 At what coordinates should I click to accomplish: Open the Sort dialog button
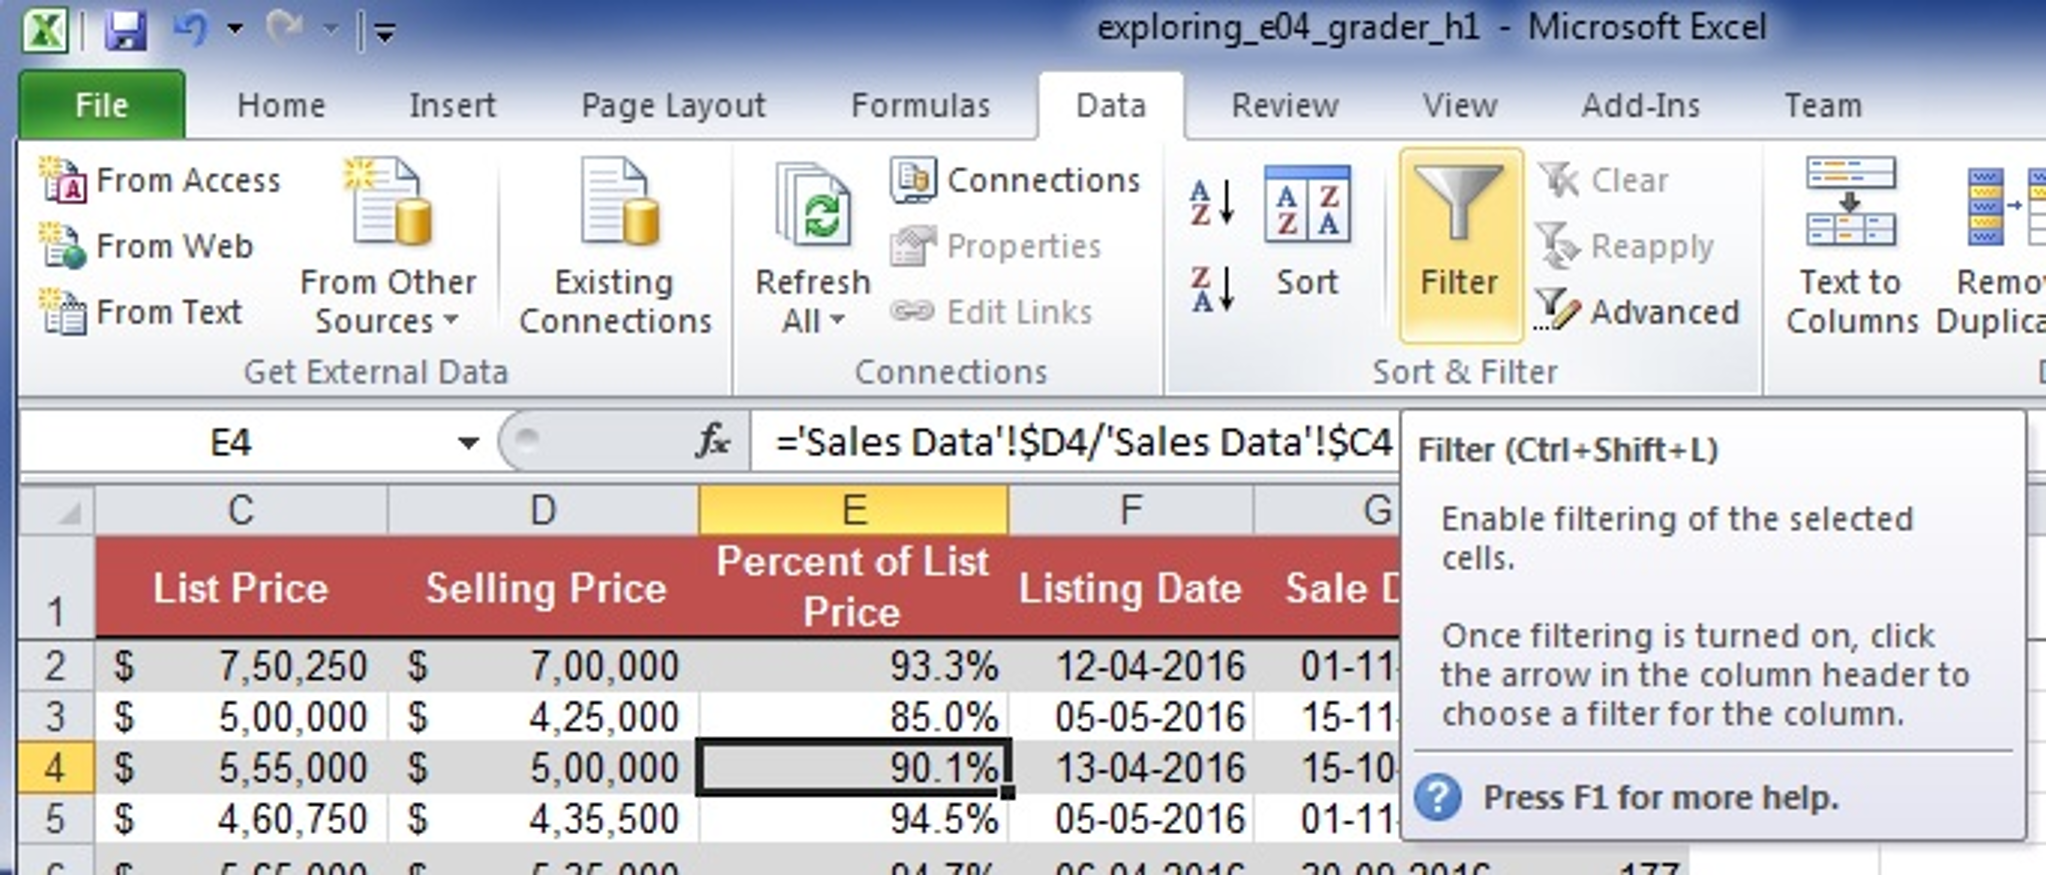[x=1307, y=232]
